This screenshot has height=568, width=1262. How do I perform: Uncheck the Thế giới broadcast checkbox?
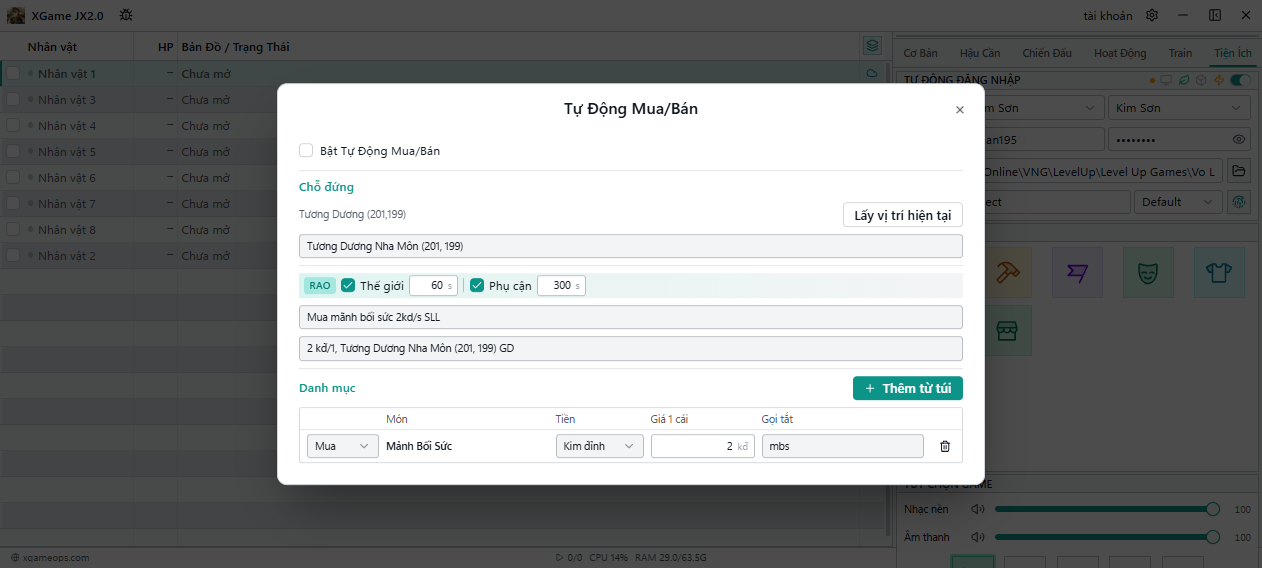point(348,285)
